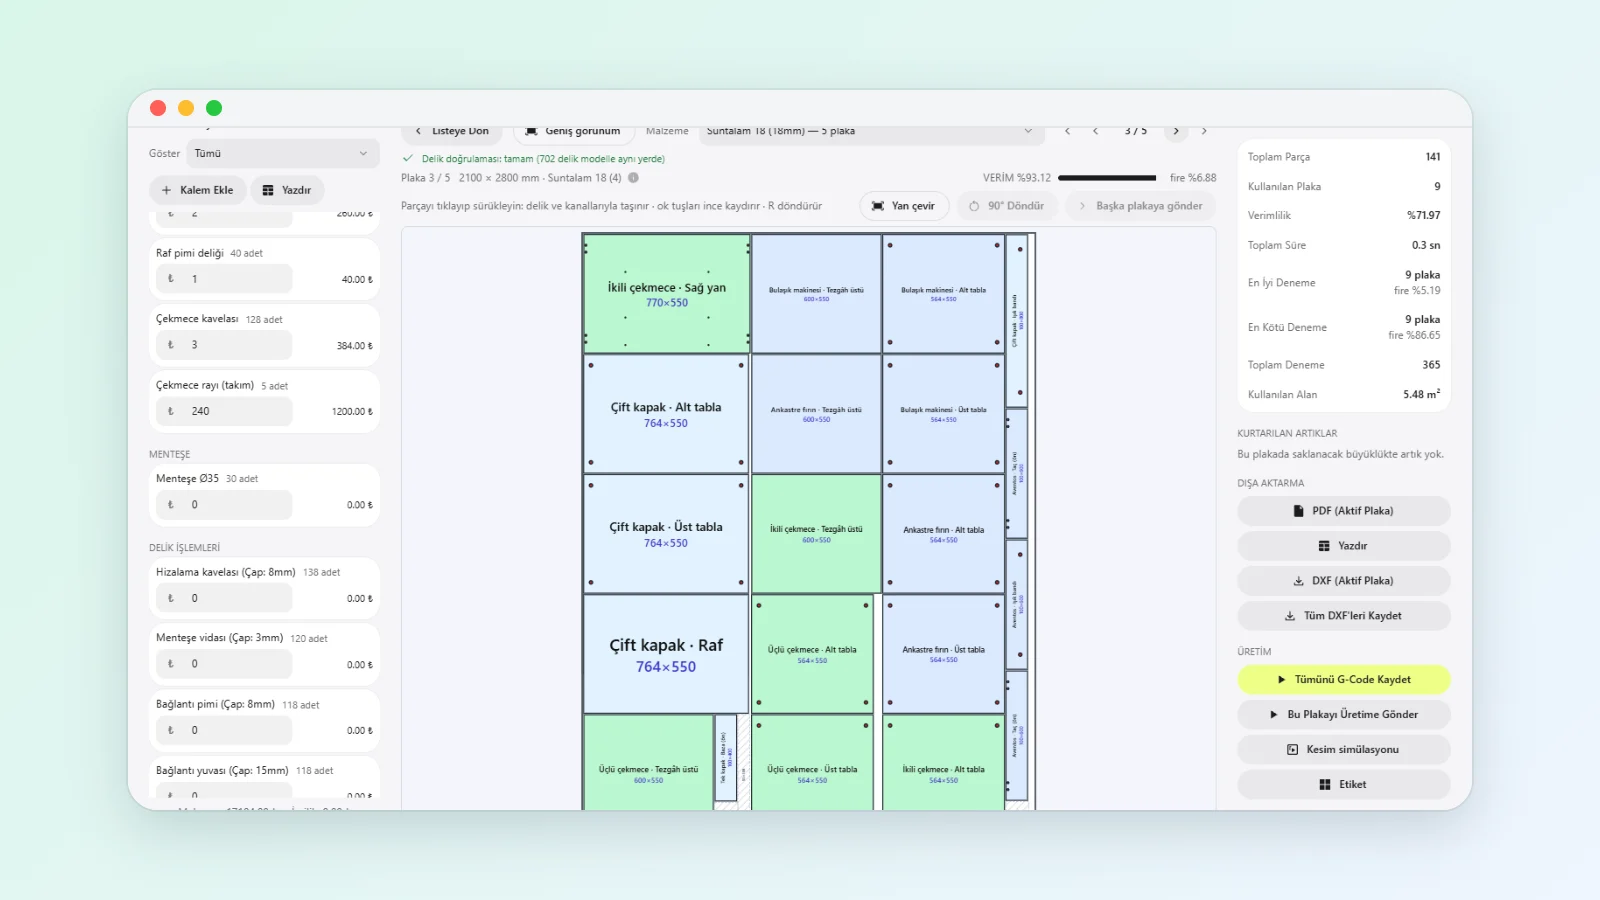
Task: Select the Çift kapak · Raf part
Action: click(x=666, y=654)
